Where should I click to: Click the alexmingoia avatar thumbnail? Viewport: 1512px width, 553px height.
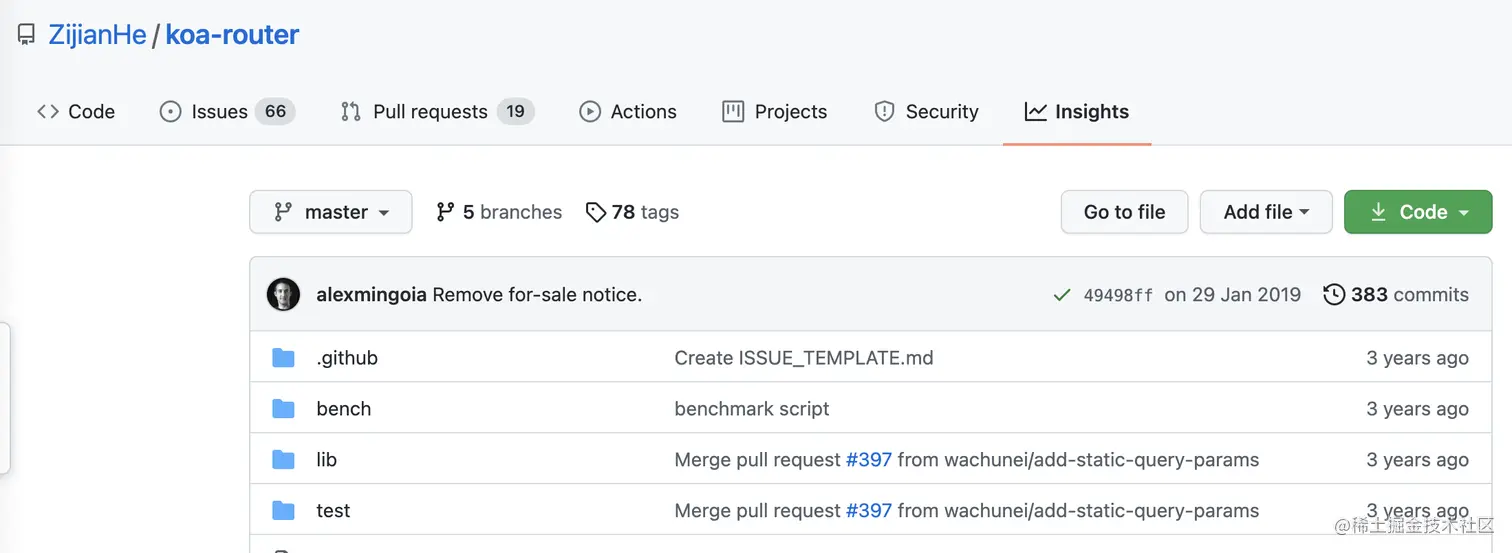[x=283, y=295]
